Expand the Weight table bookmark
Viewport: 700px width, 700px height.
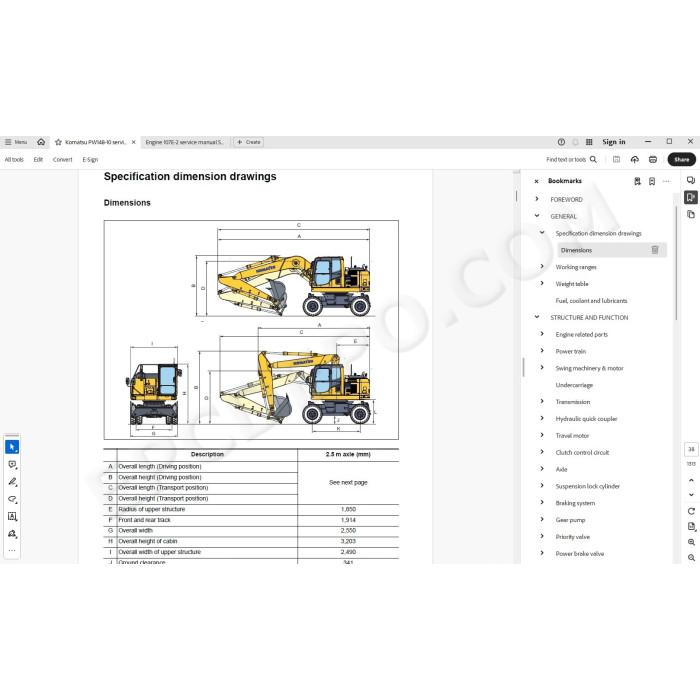point(542,283)
